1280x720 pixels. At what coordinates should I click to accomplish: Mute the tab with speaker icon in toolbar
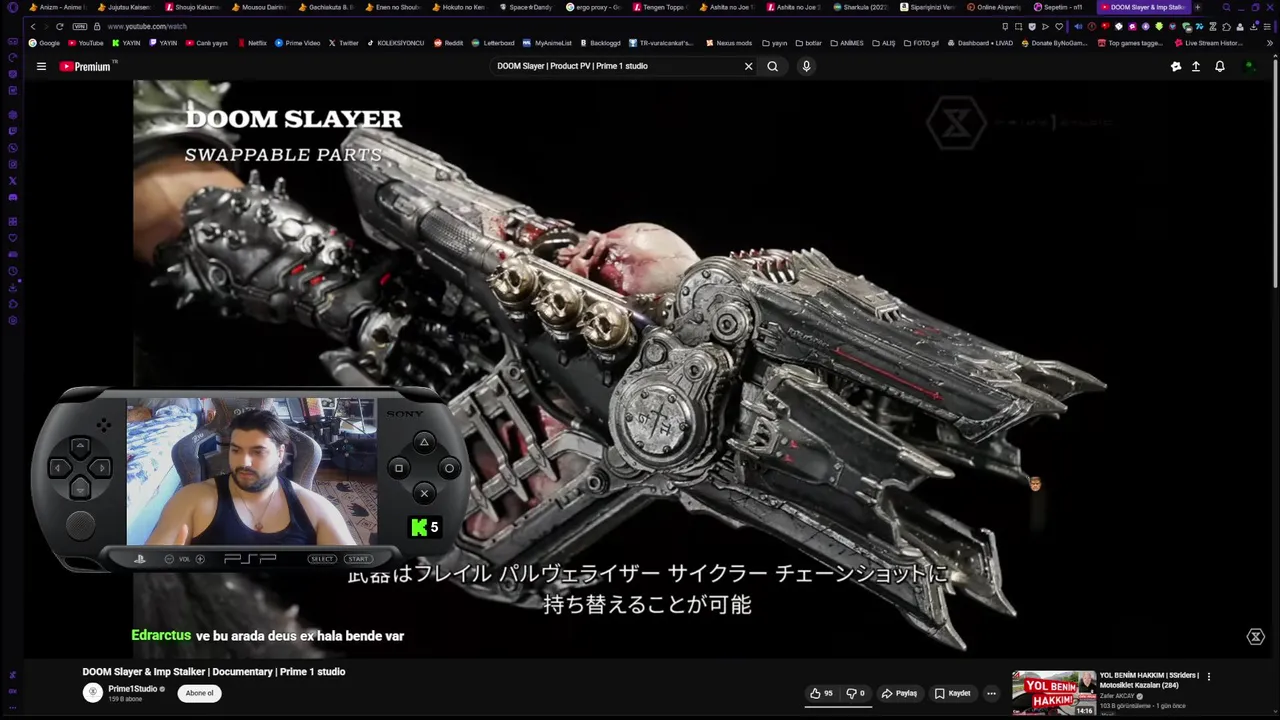(1078, 26)
